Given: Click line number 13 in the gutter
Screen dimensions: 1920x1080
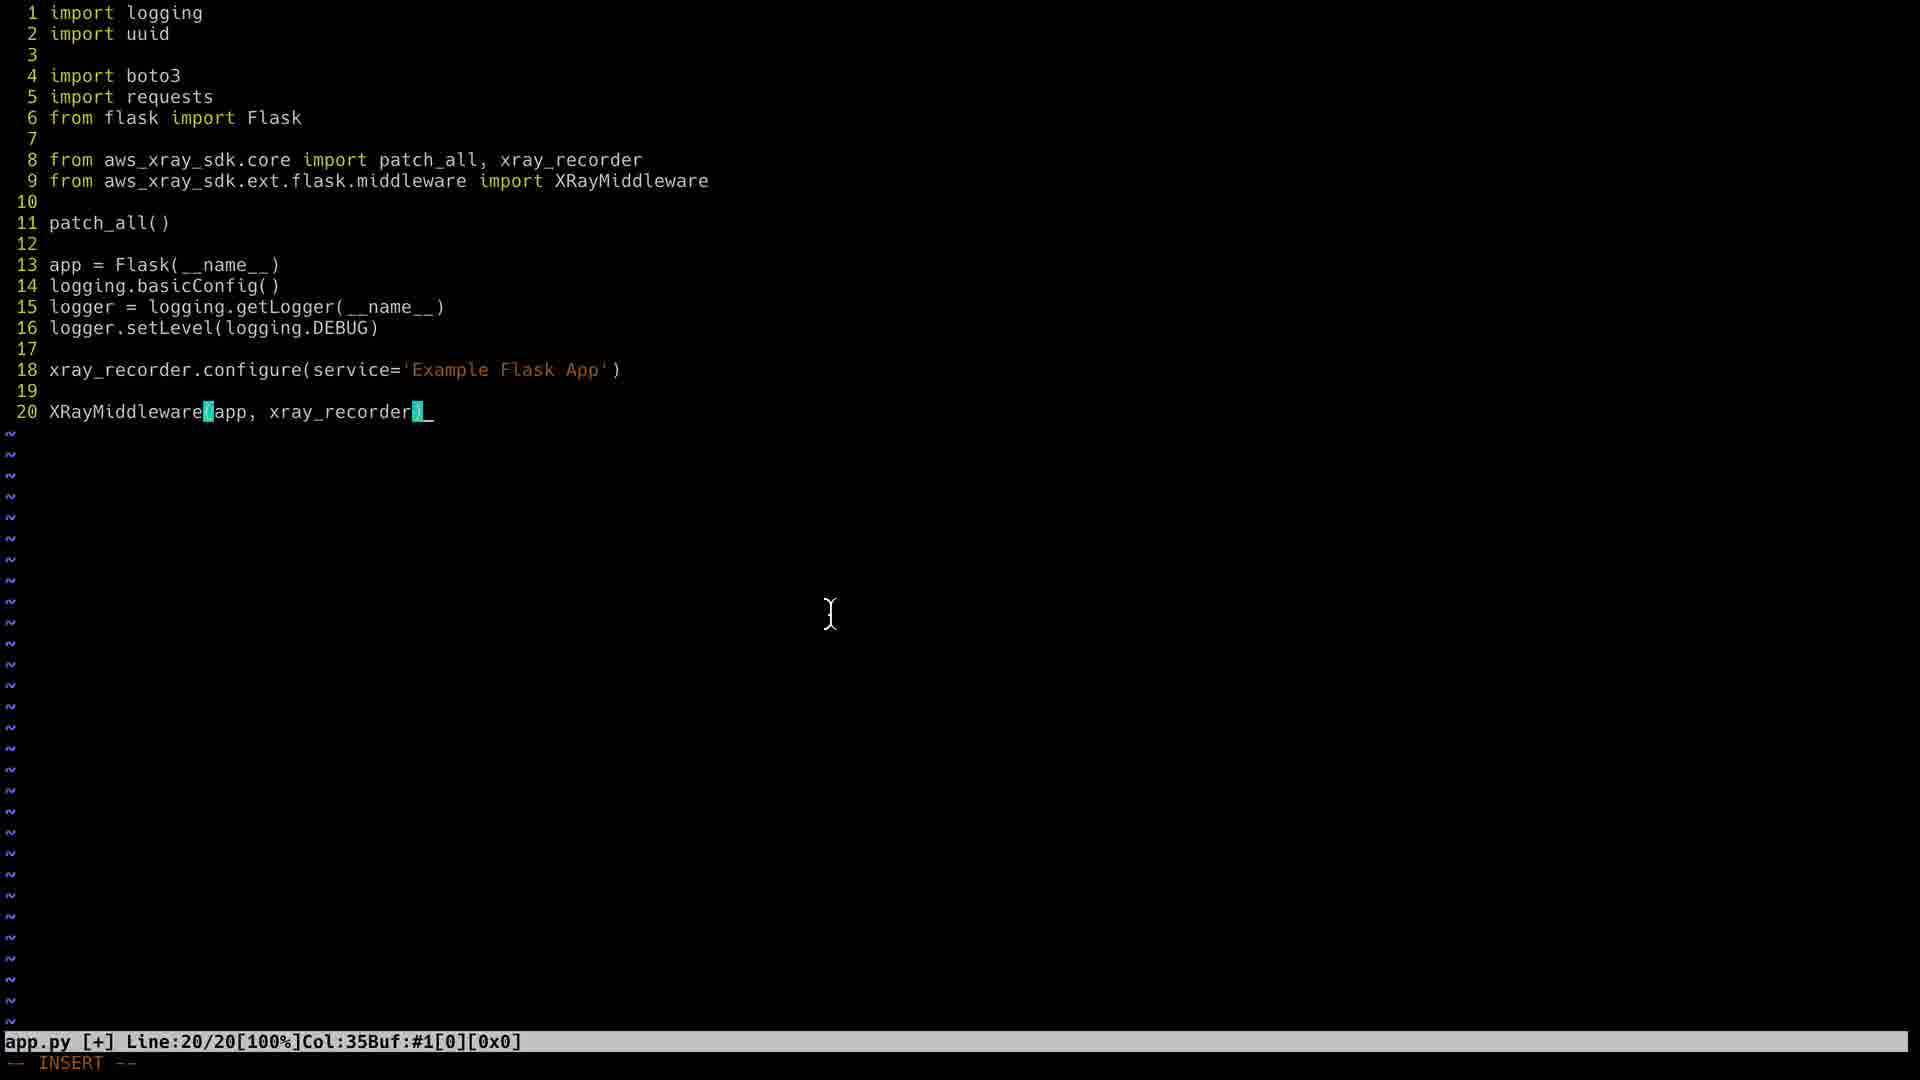Looking at the screenshot, I should point(27,265).
